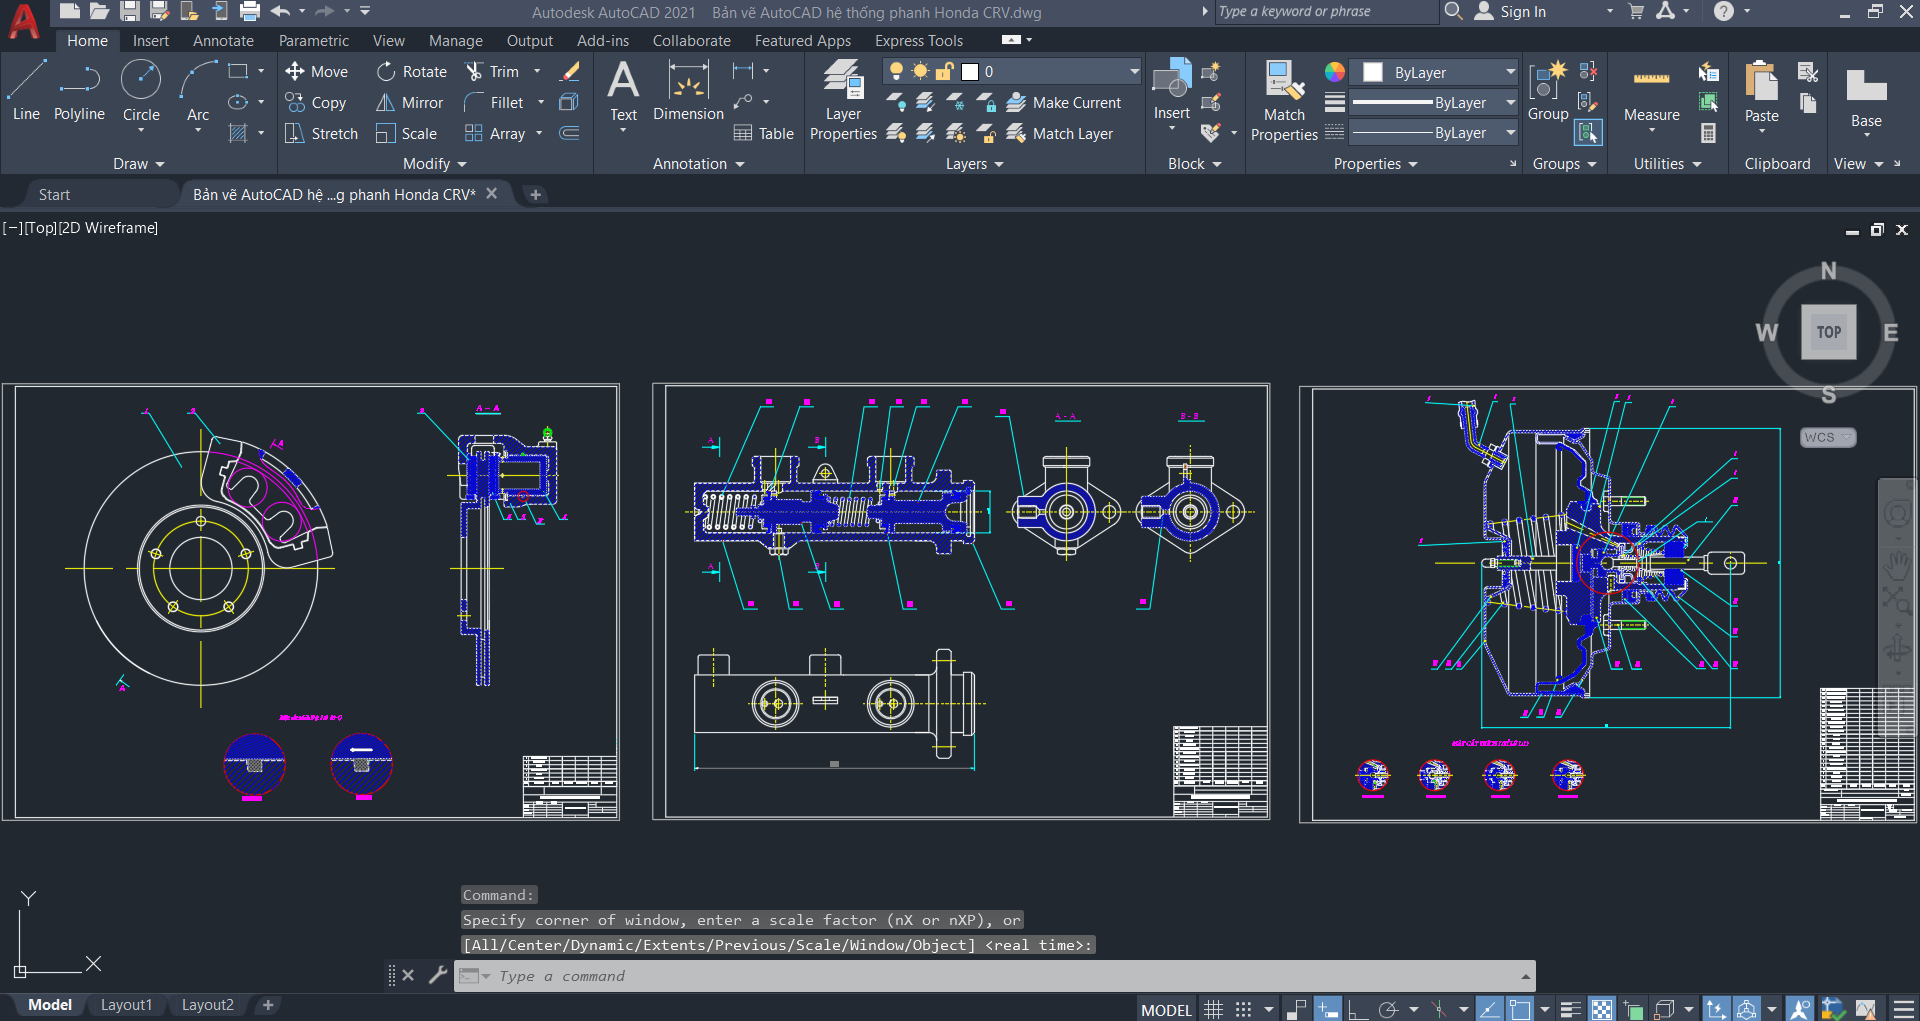Expand the Modify panel

point(435,164)
